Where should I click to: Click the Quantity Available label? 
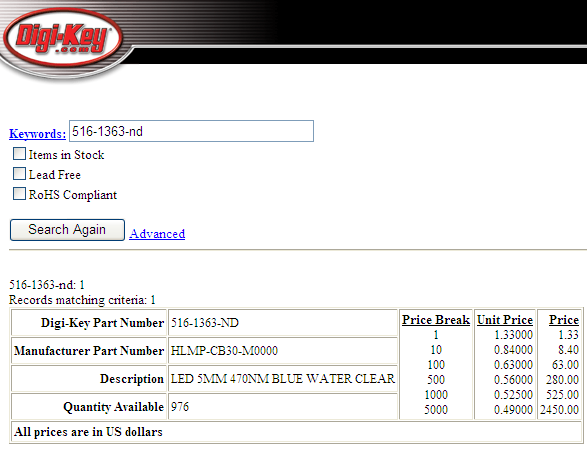[x=113, y=407]
